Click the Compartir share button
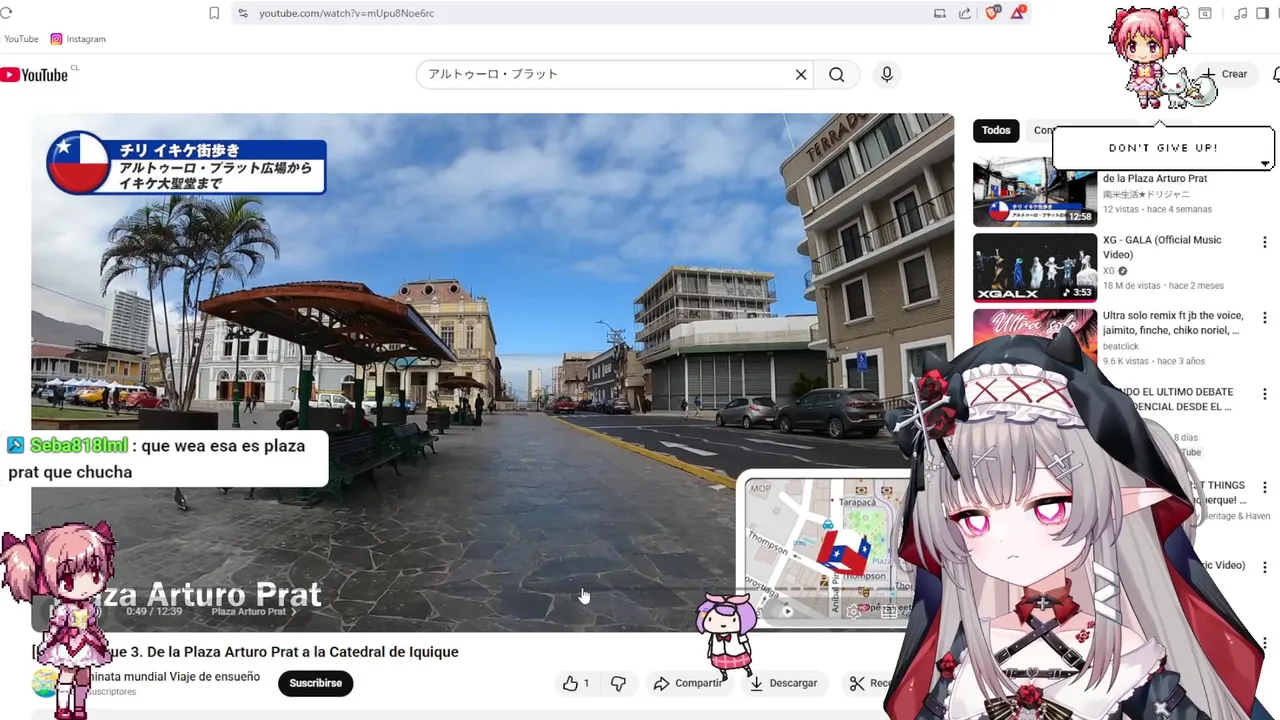1280x720 pixels. pyautogui.click(x=688, y=683)
